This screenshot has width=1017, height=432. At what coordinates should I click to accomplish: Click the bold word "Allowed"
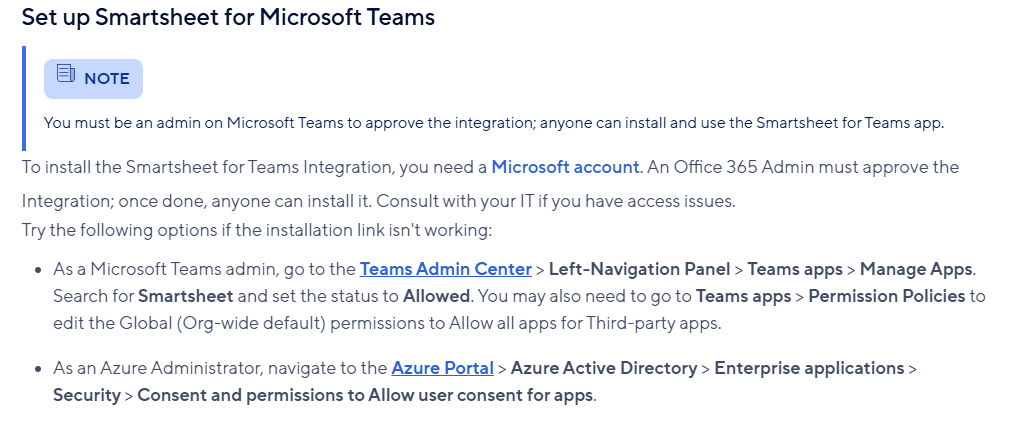(x=437, y=296)
